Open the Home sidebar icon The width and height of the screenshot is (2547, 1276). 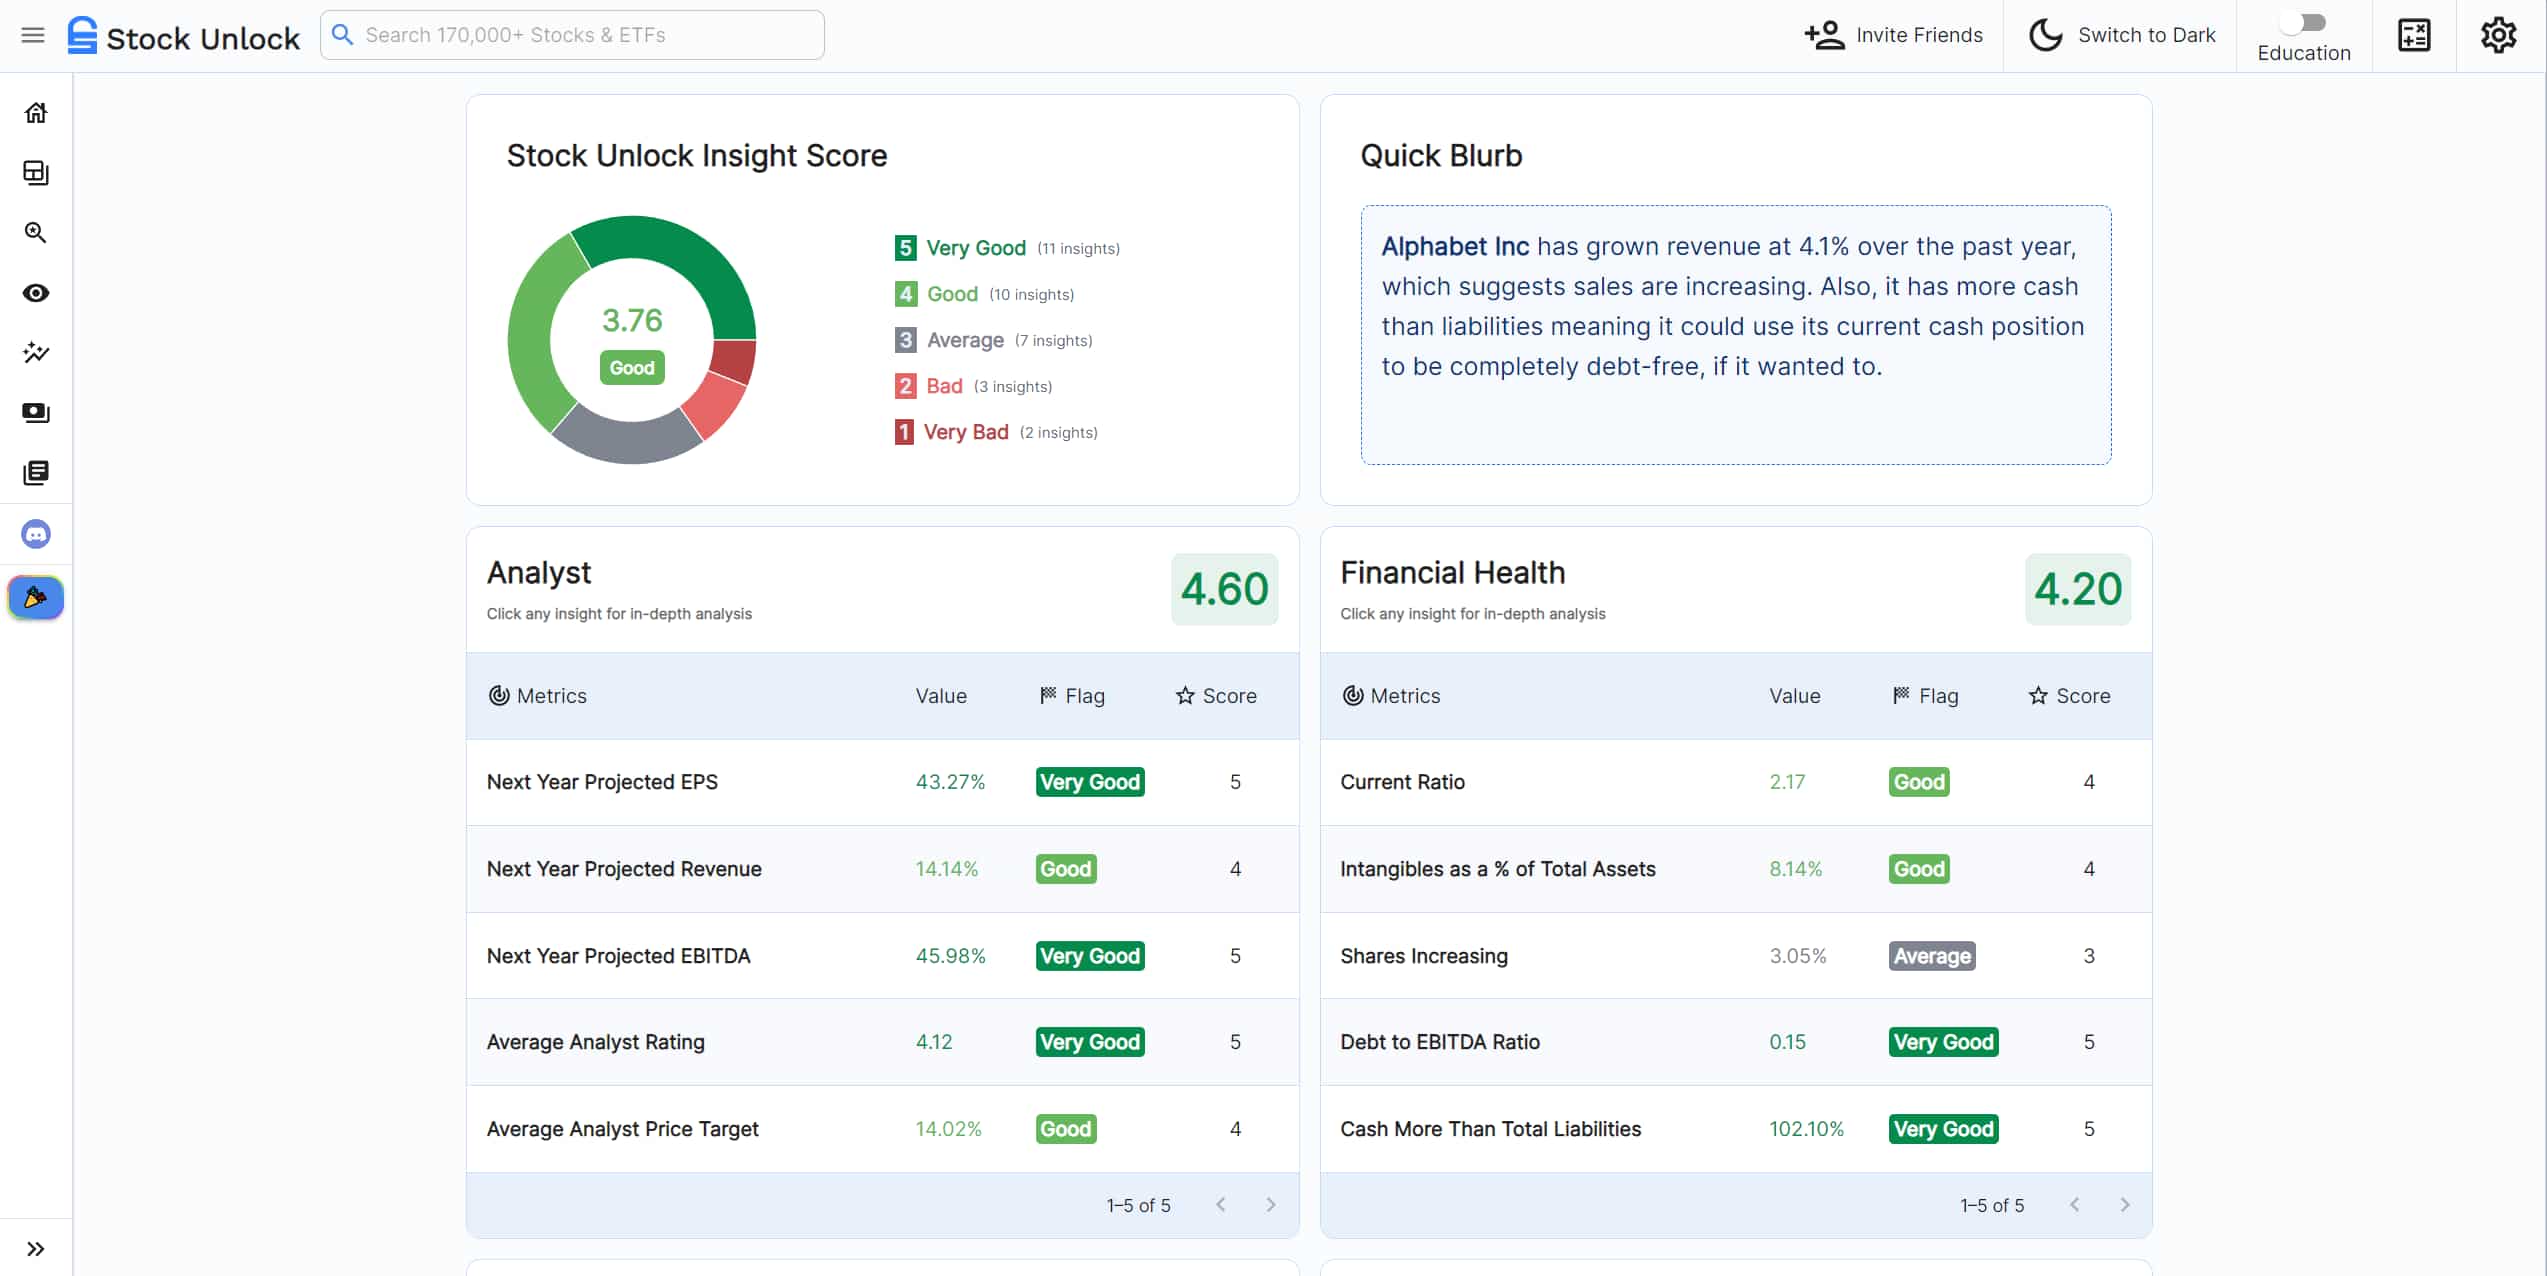[x=36, y=113]
